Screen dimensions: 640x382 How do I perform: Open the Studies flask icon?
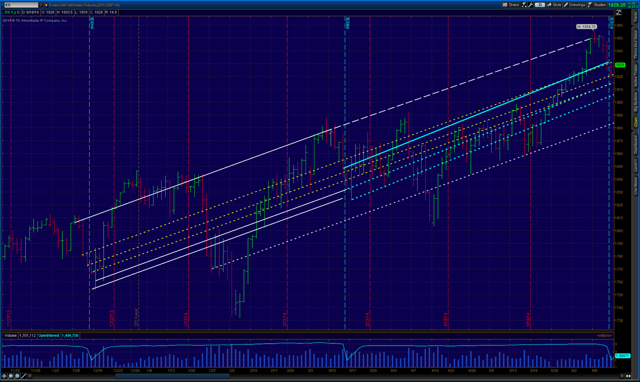coord(597,5)
